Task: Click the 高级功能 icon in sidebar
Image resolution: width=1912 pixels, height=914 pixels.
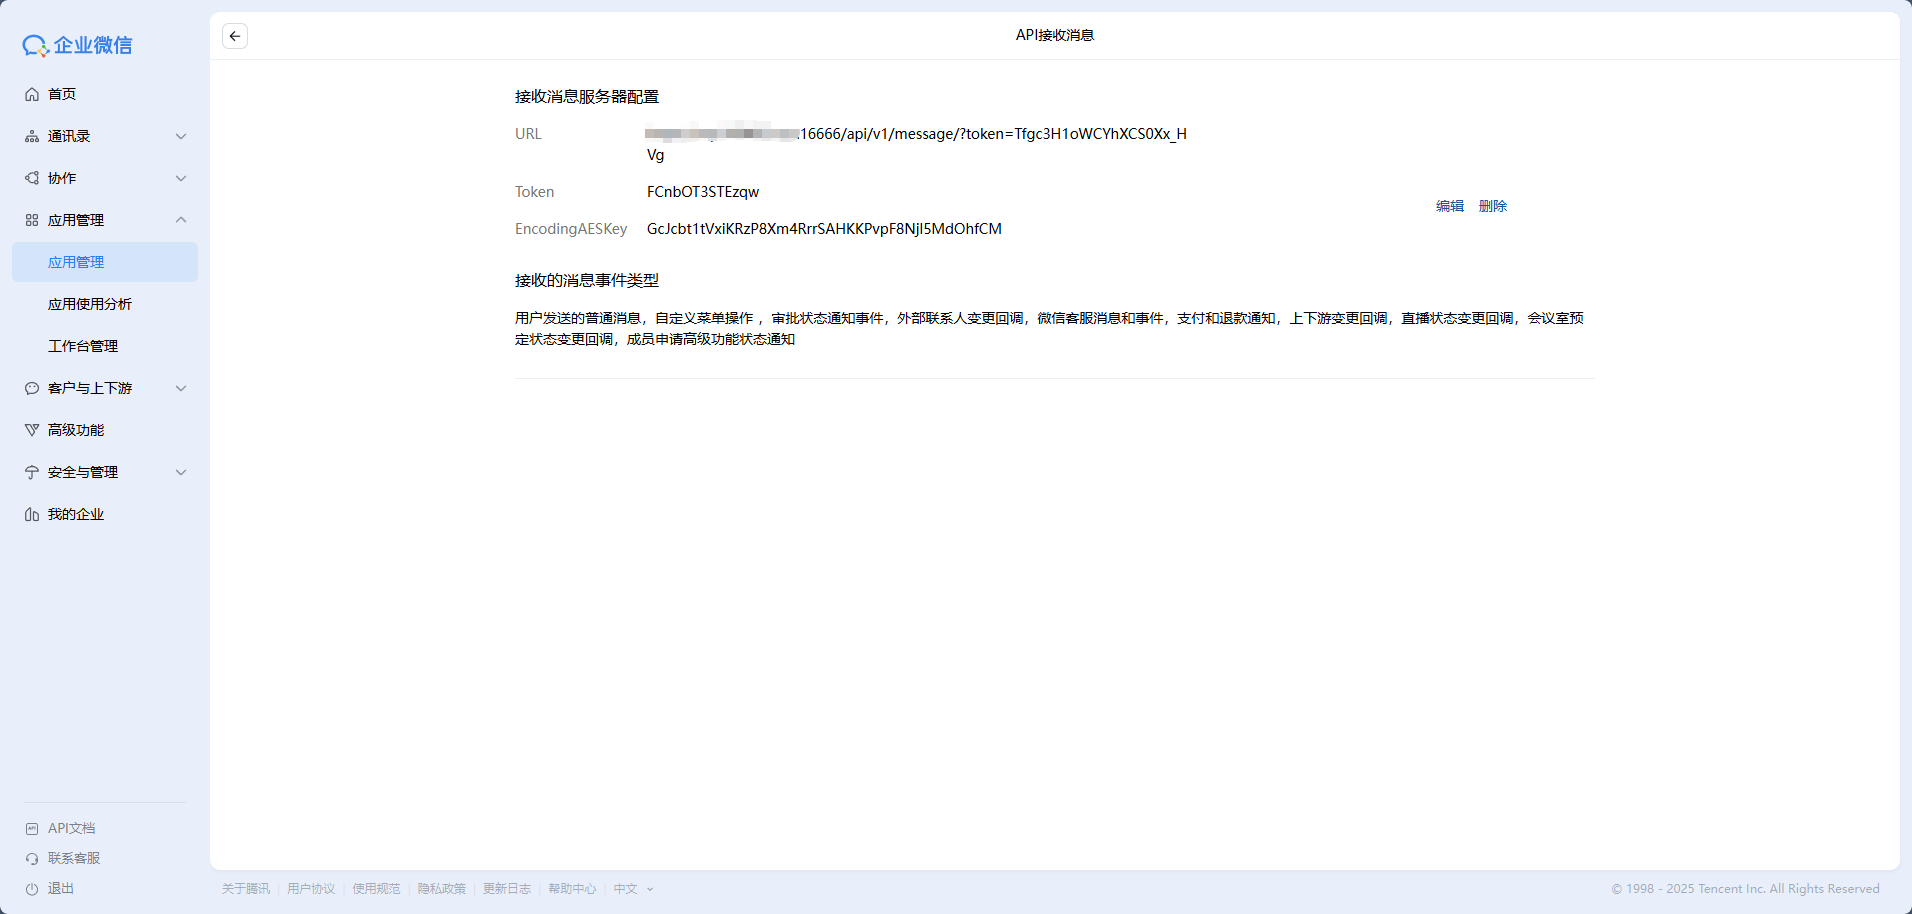Action: click(32, 430)
